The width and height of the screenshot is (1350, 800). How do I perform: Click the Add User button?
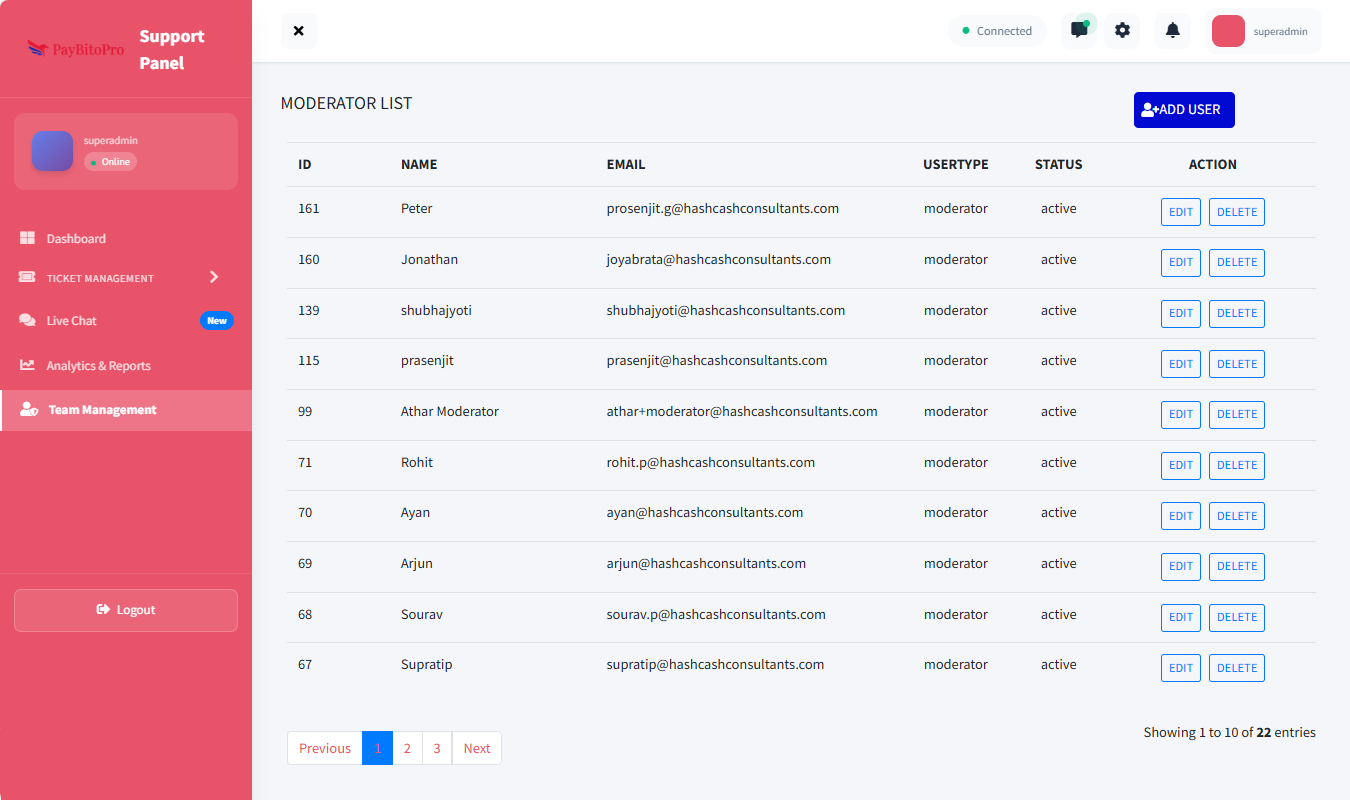point(1184,110)
